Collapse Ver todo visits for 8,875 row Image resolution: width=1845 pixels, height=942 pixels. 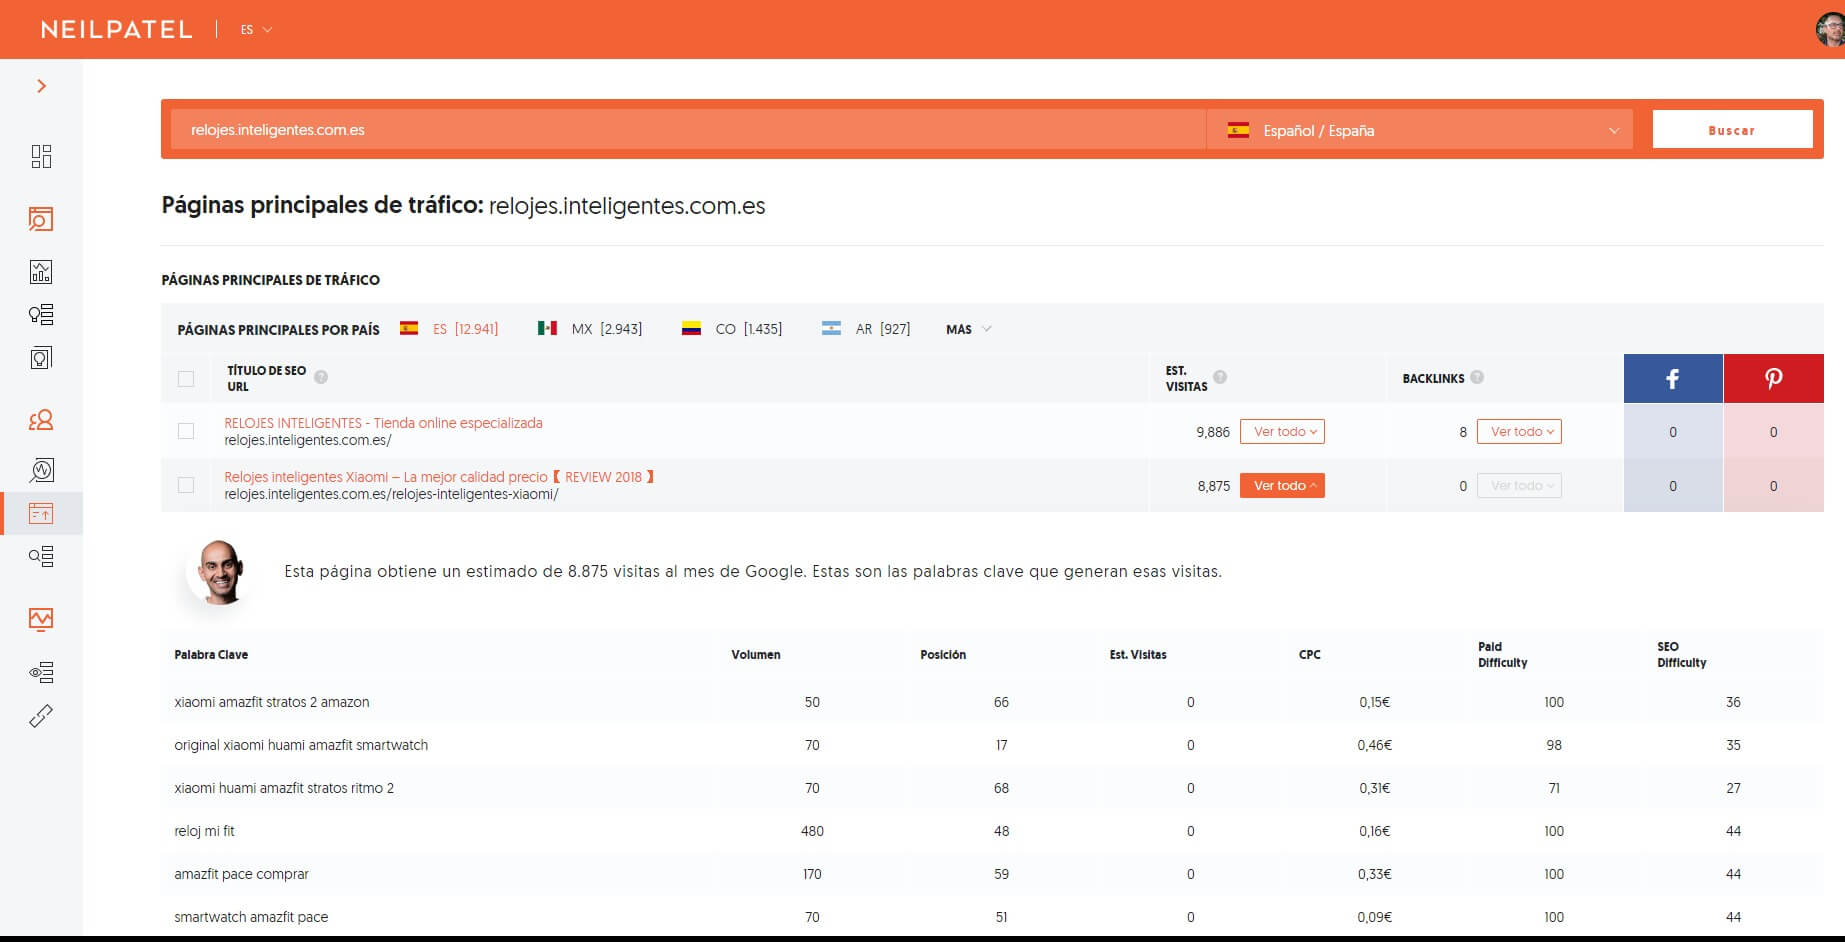(x=1282, y=486)
